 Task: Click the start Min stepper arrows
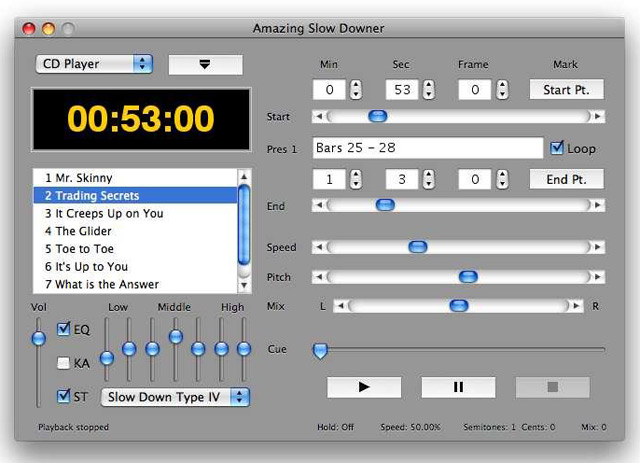(356, 89)
